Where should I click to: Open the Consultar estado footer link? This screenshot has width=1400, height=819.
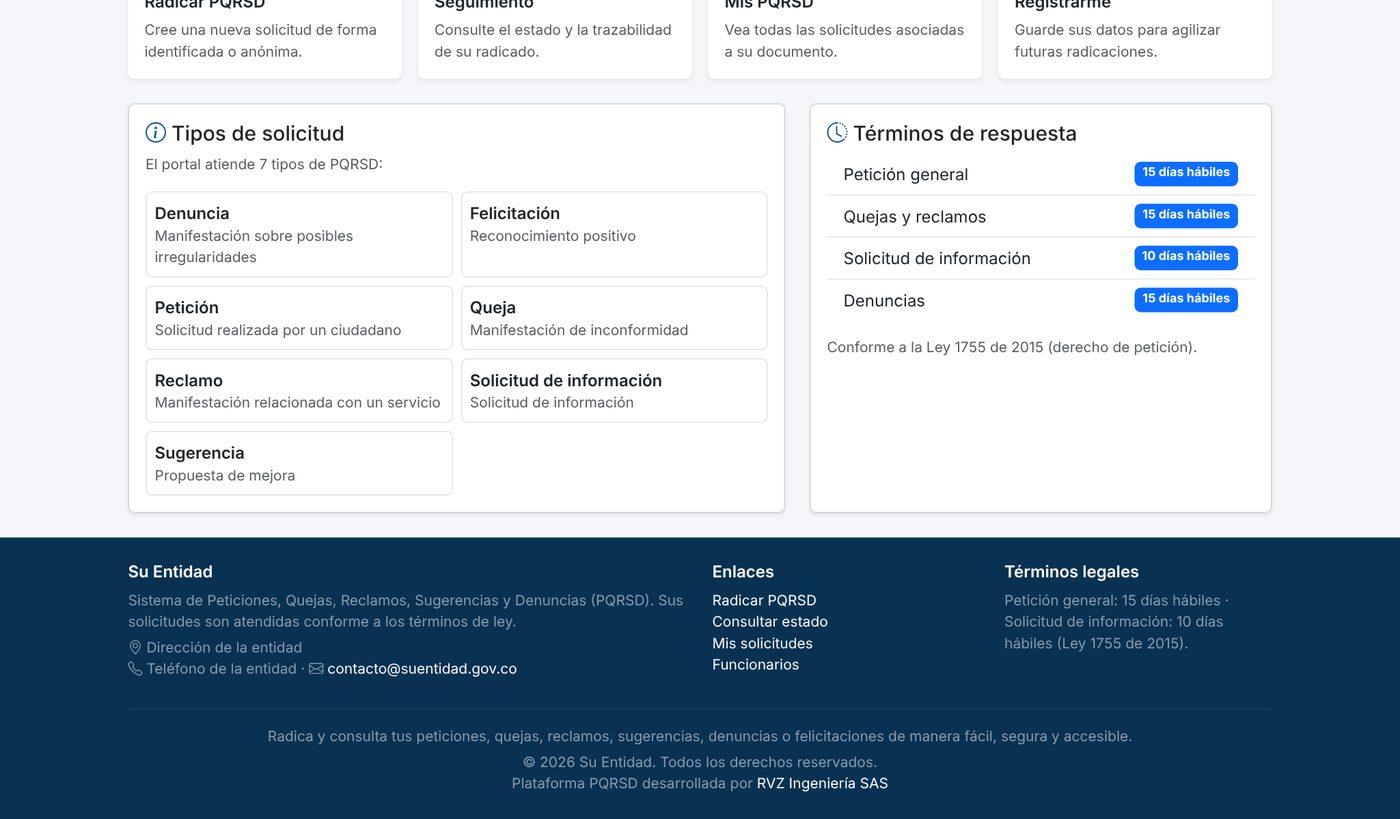tap(770, 622)
